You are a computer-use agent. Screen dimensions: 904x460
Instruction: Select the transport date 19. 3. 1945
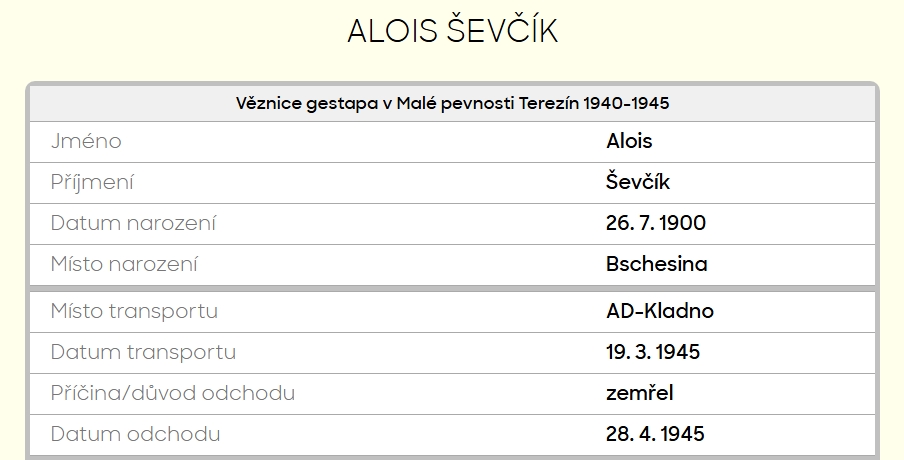pos(653,352)
